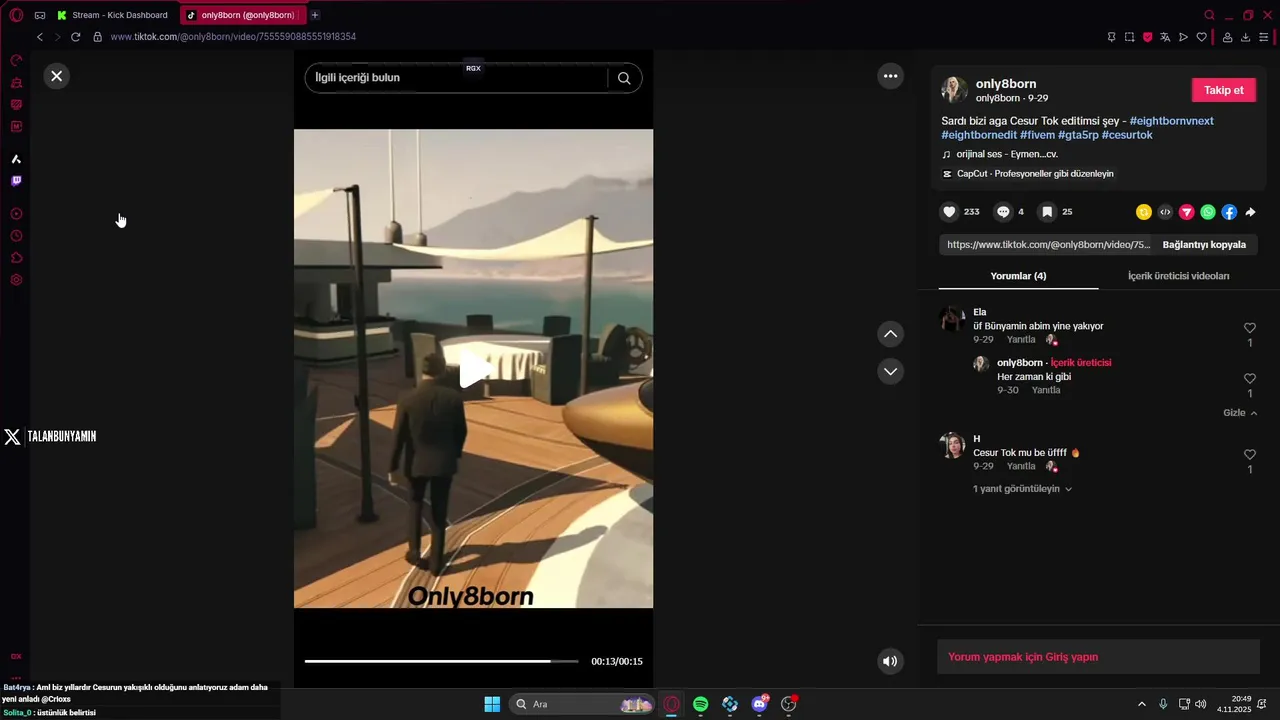Close the TikTok video viewer
Screen dimensions: 1280x720
point(57,76)
